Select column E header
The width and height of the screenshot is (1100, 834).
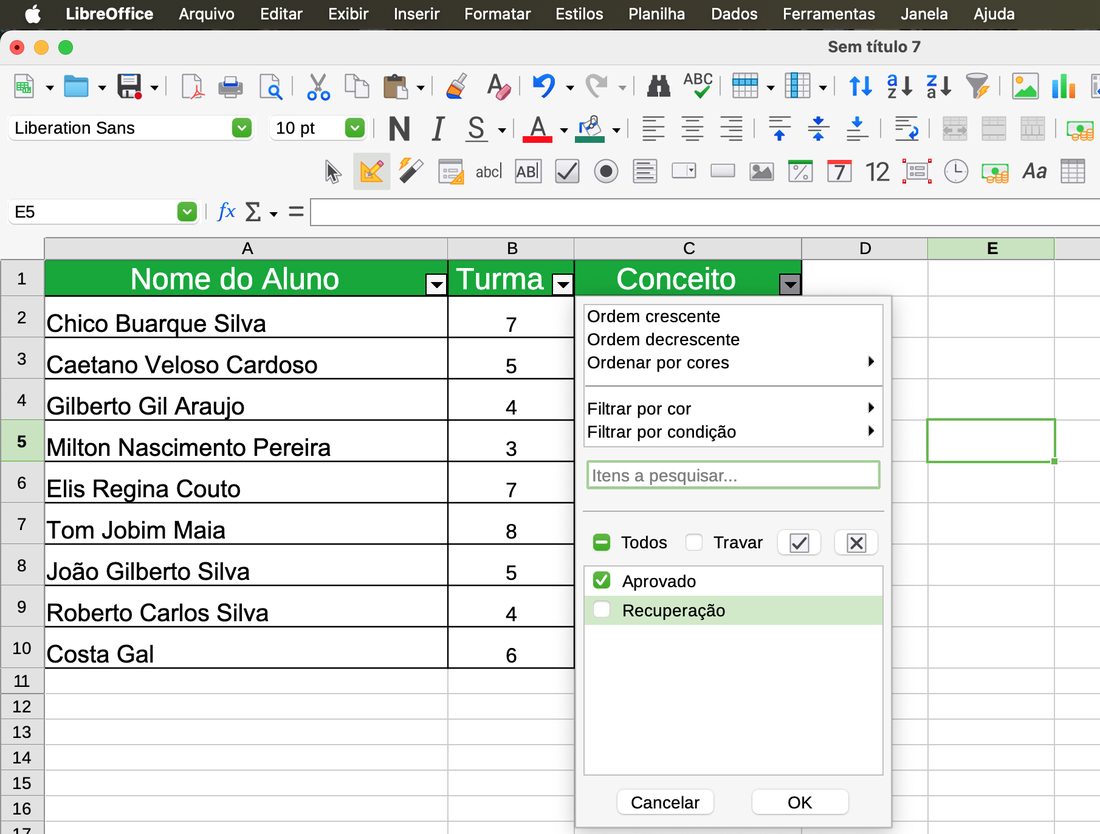click(991, 248)
